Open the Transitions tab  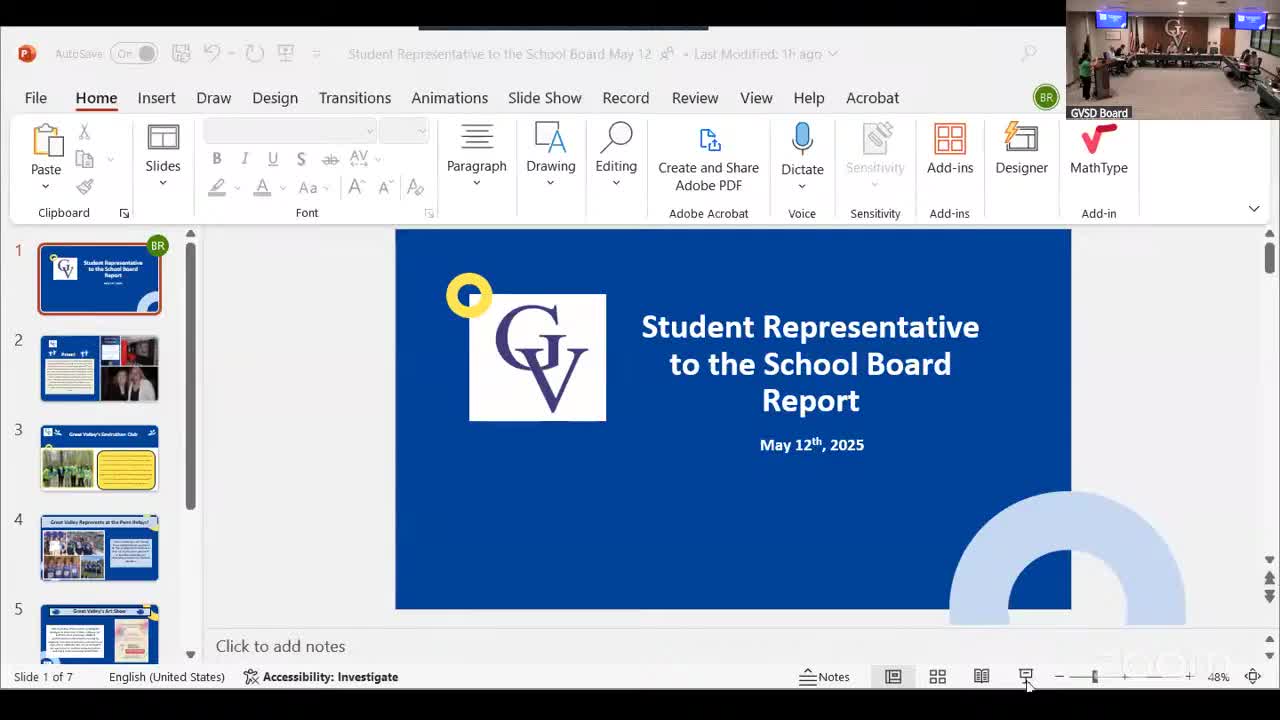[354, 98]
